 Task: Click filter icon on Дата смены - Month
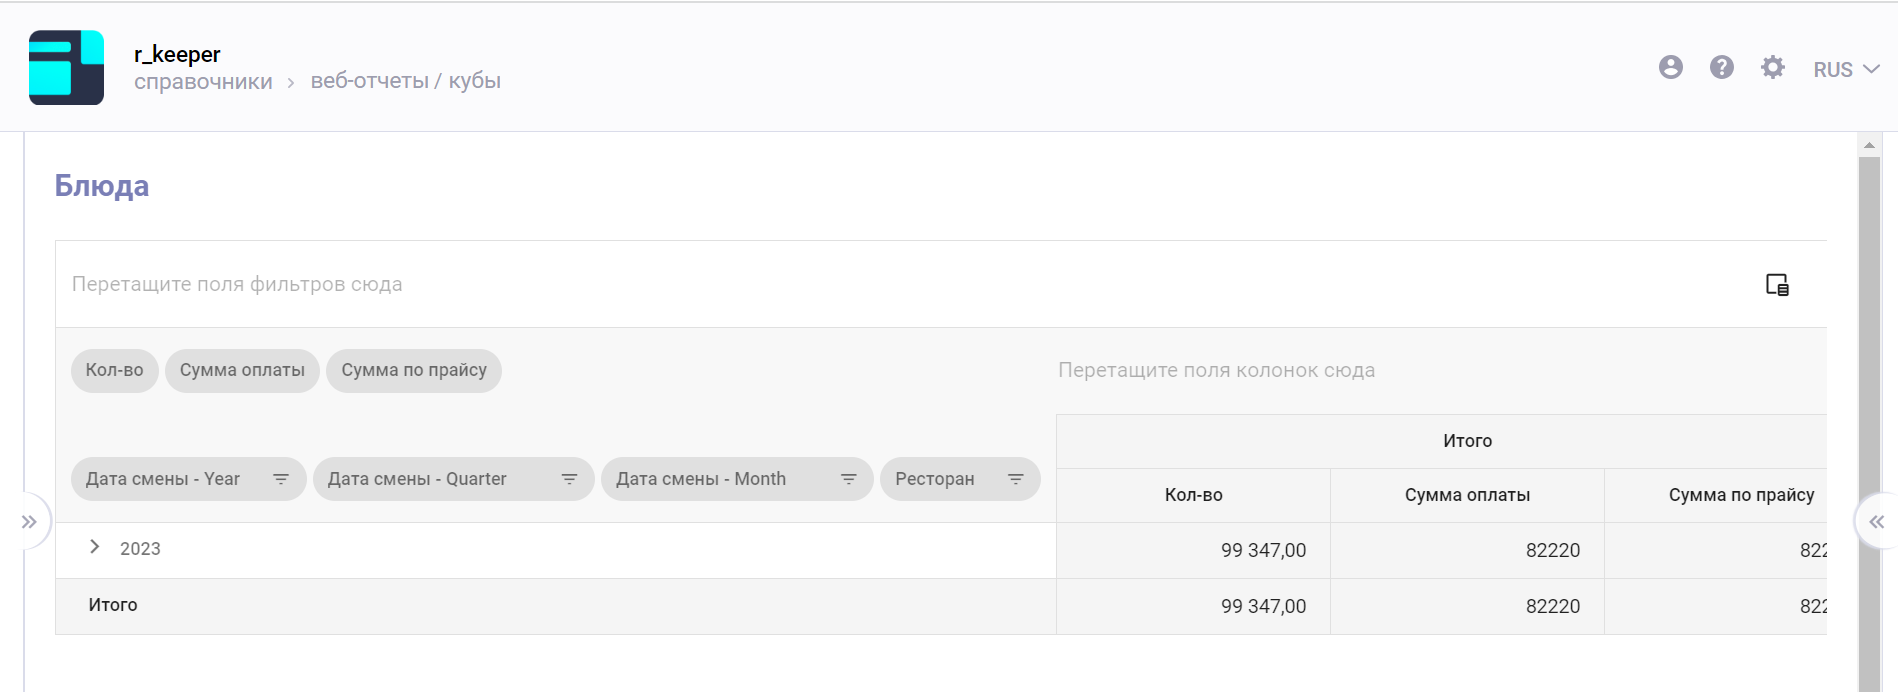tap(848, 479)
